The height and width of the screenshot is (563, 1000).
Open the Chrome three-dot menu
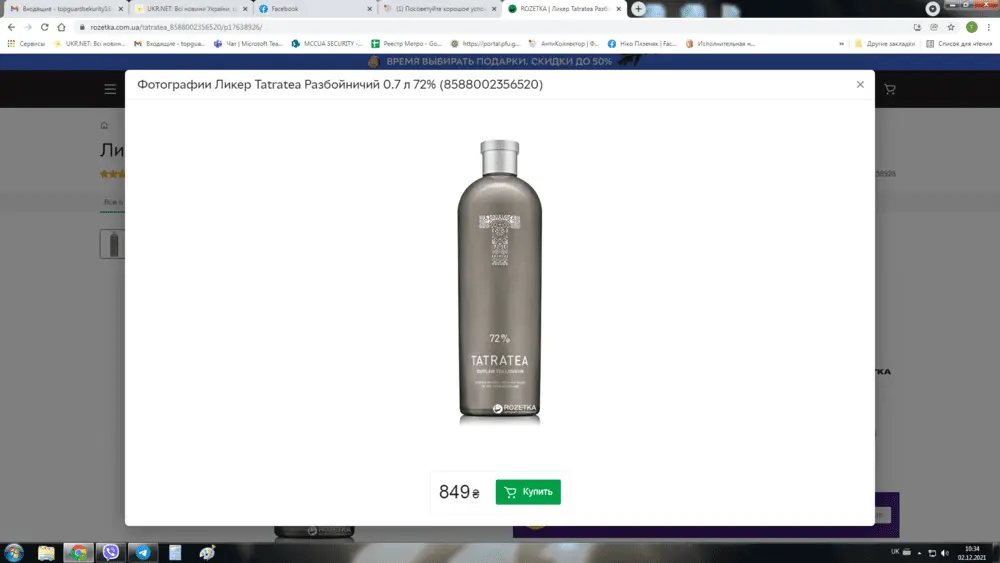click(x=989, y=27)
